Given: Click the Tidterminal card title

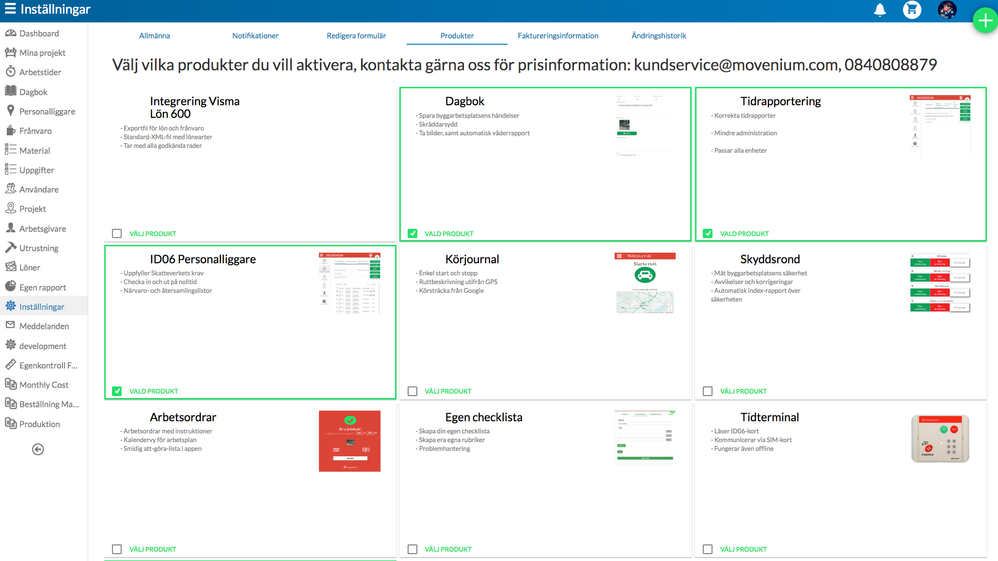Looking at the screenshot, I should [770, 417].
